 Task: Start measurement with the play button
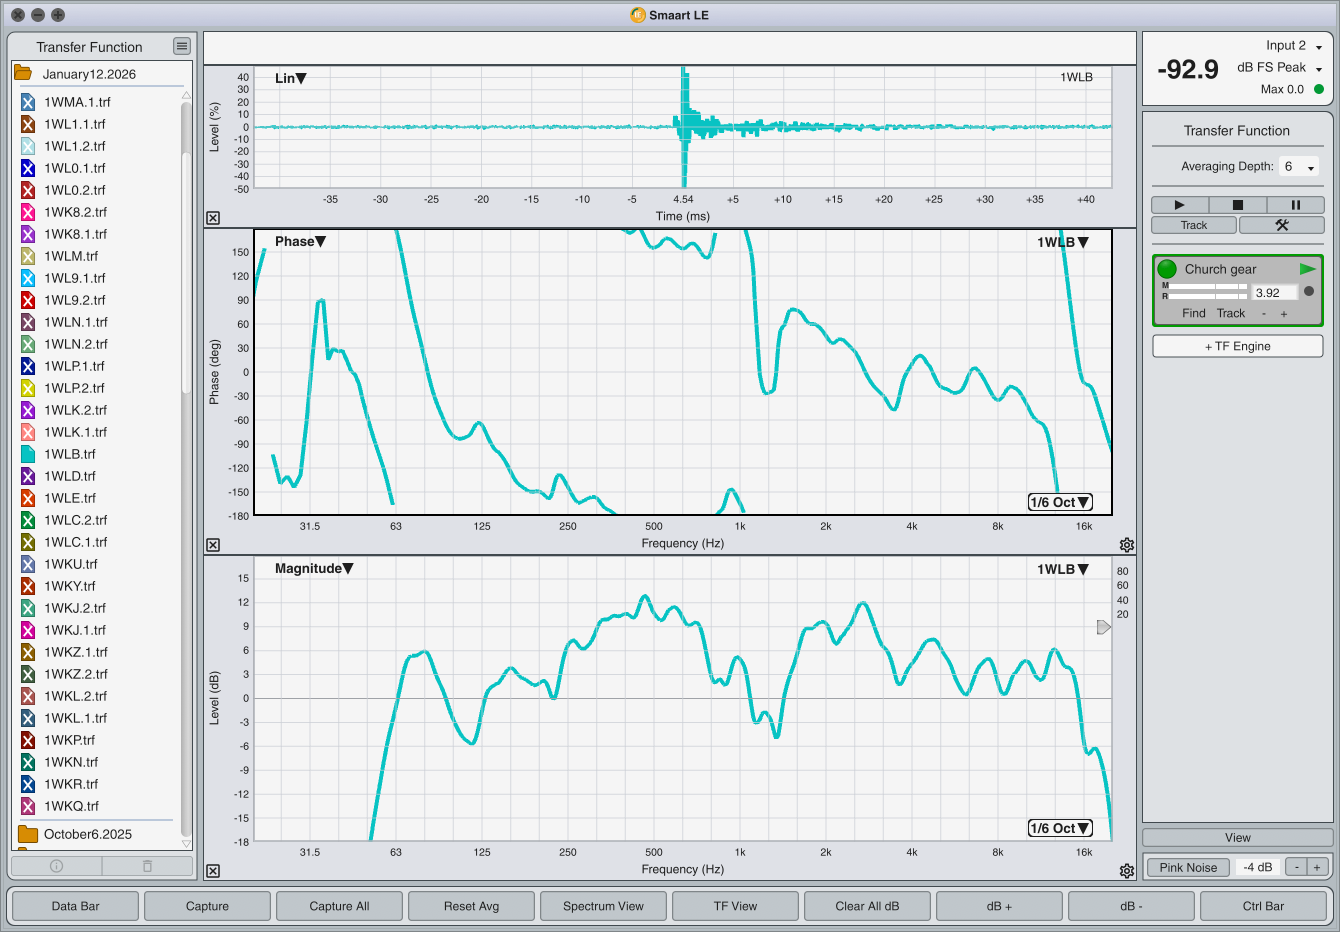point(1179,205)
